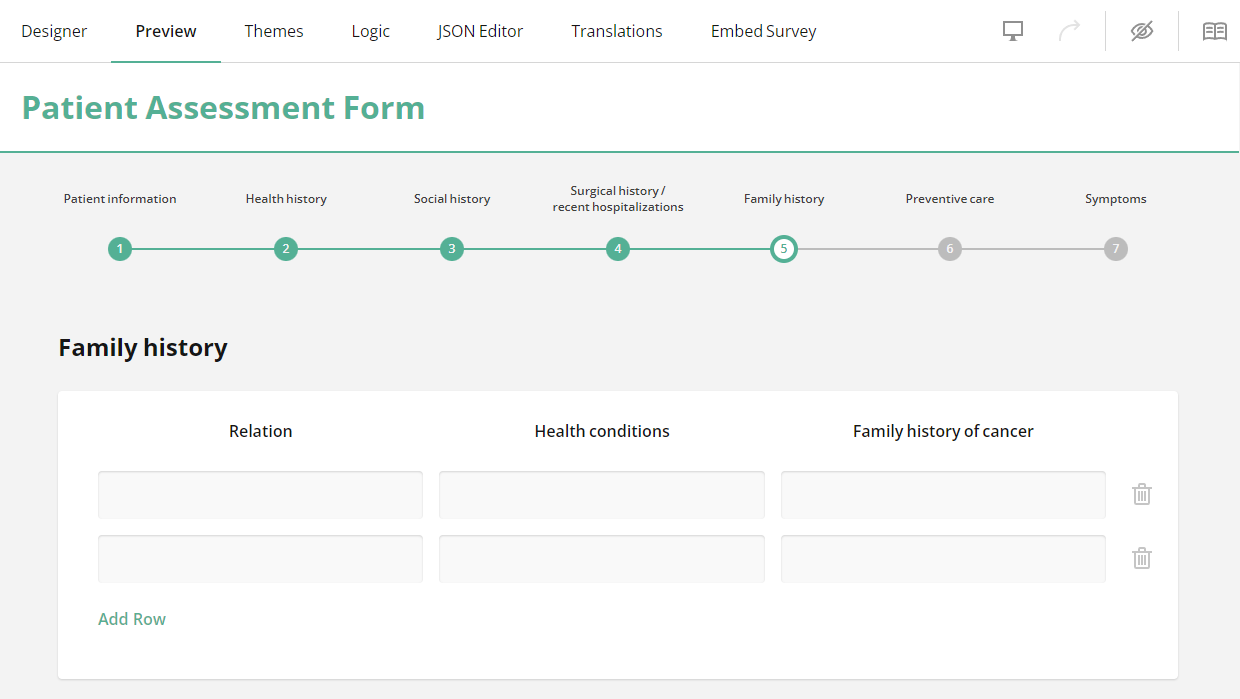Jump to step 2 Health history

pos(286,249)
